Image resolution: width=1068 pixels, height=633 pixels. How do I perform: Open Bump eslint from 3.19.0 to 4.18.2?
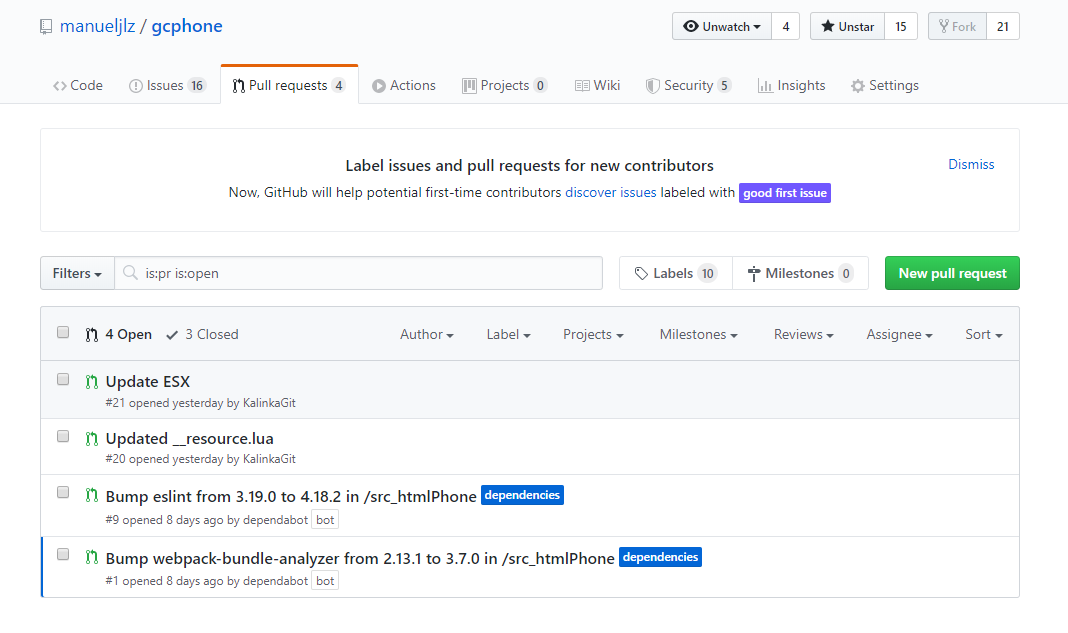pyautogui.click(x=291, y=496)
